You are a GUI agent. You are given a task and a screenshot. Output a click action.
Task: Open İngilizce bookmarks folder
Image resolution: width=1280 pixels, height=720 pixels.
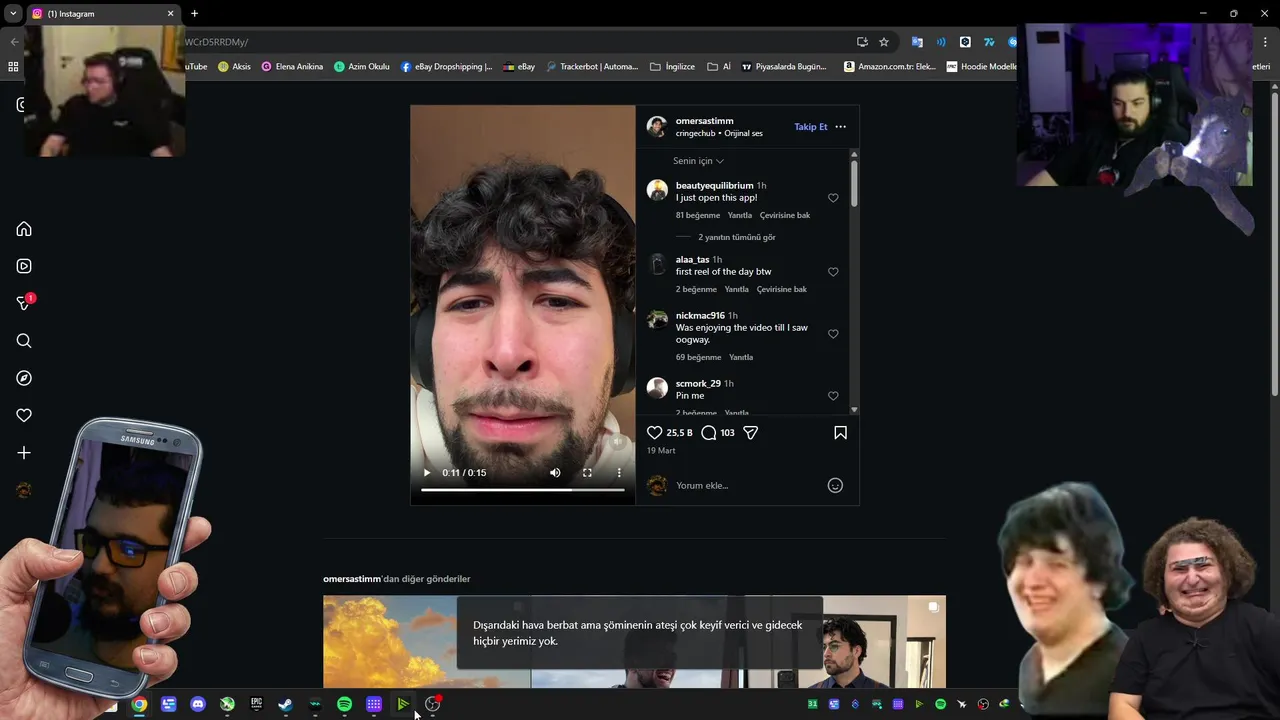click(x=672, y=67)
